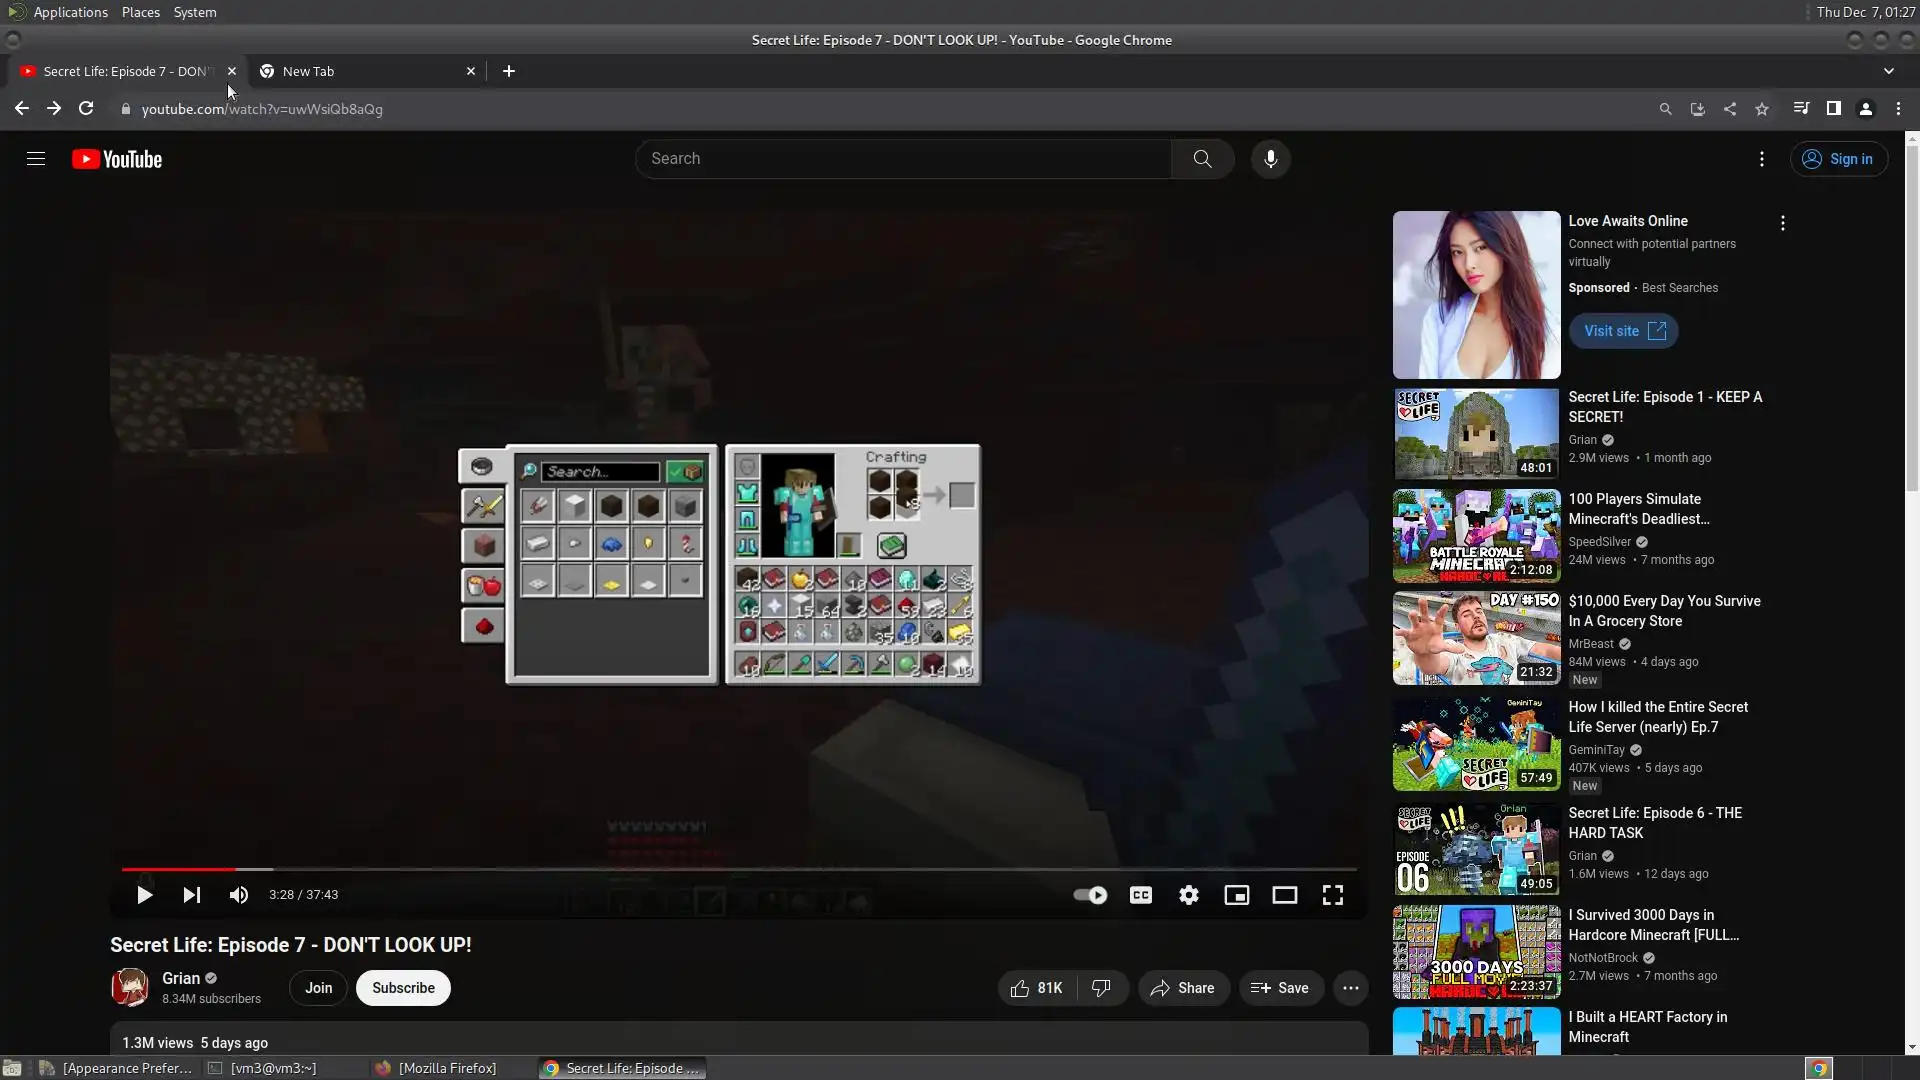The image size is (1920, 1080).
Task: Mute the video volume
Action: coord(238,895)
